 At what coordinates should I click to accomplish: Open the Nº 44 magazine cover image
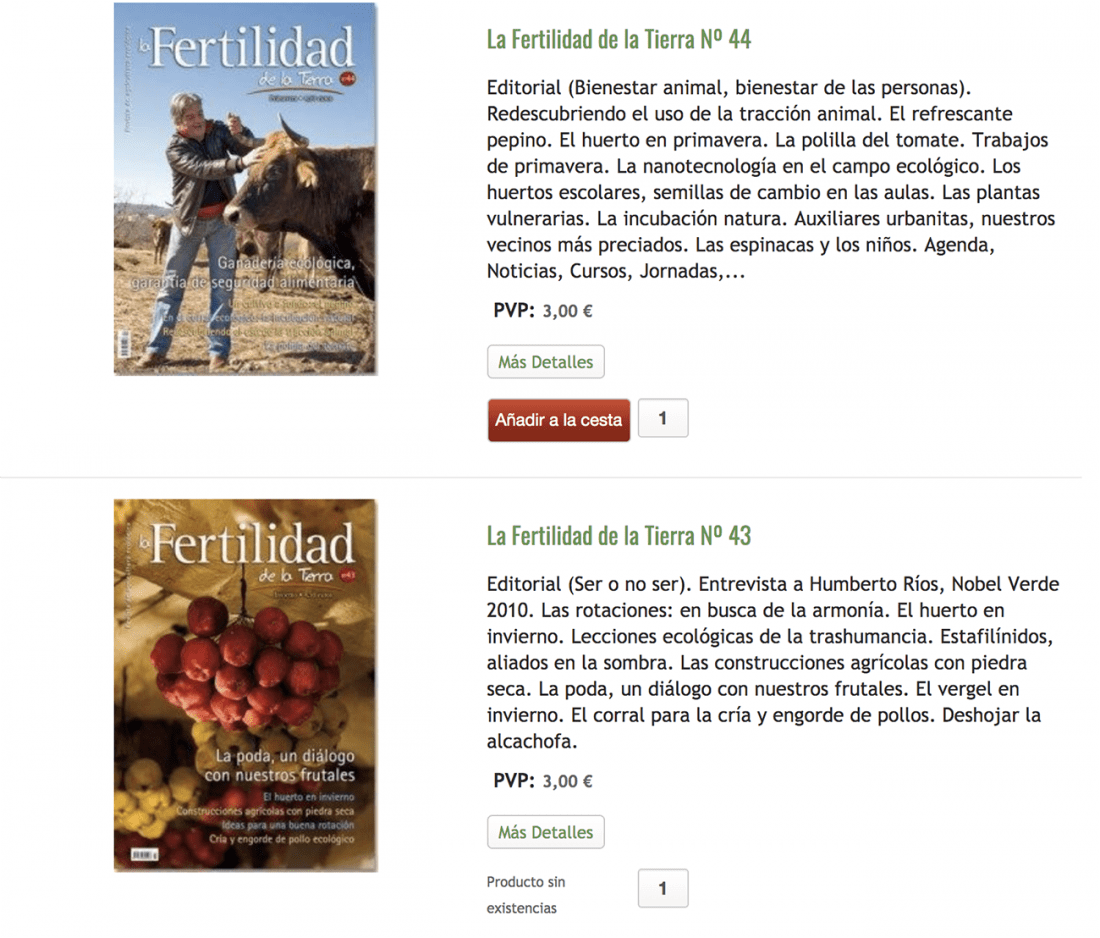click(x=246, y=189)
